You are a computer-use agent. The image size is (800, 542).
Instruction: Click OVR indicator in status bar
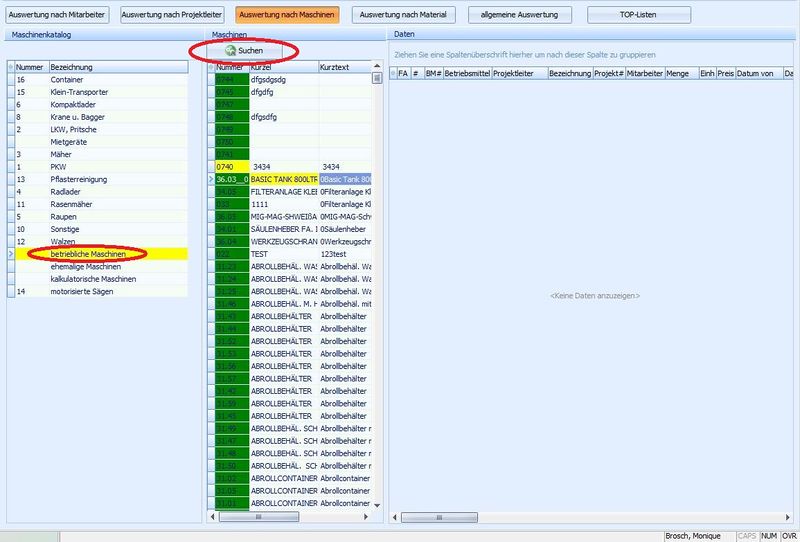789,536
